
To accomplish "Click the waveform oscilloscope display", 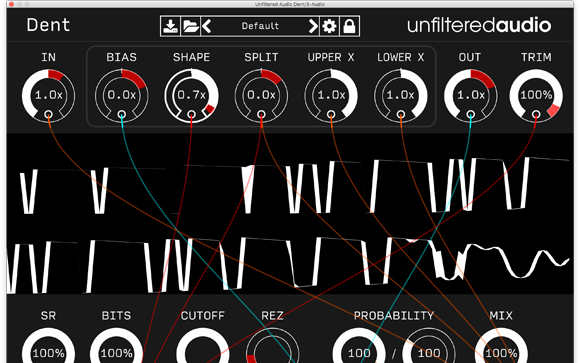I will [290, 214].
